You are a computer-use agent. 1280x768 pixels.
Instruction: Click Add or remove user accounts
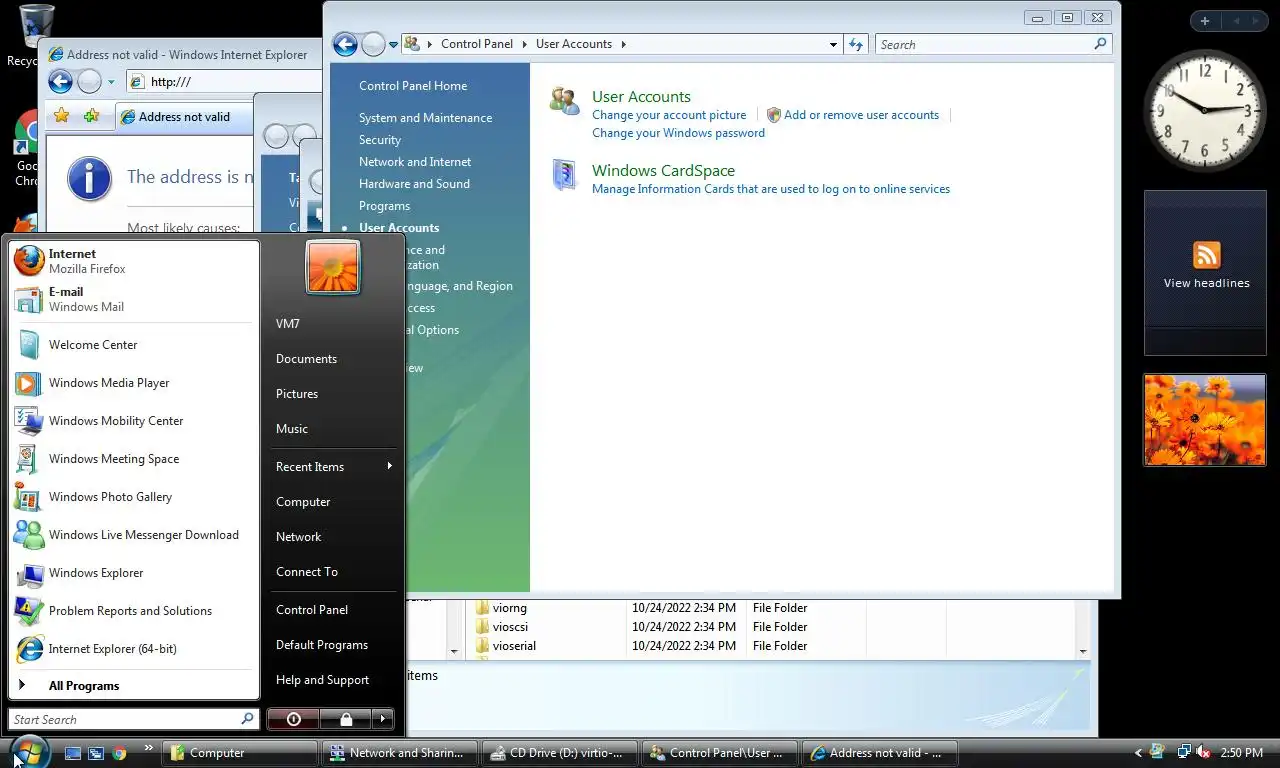(861, 115)
